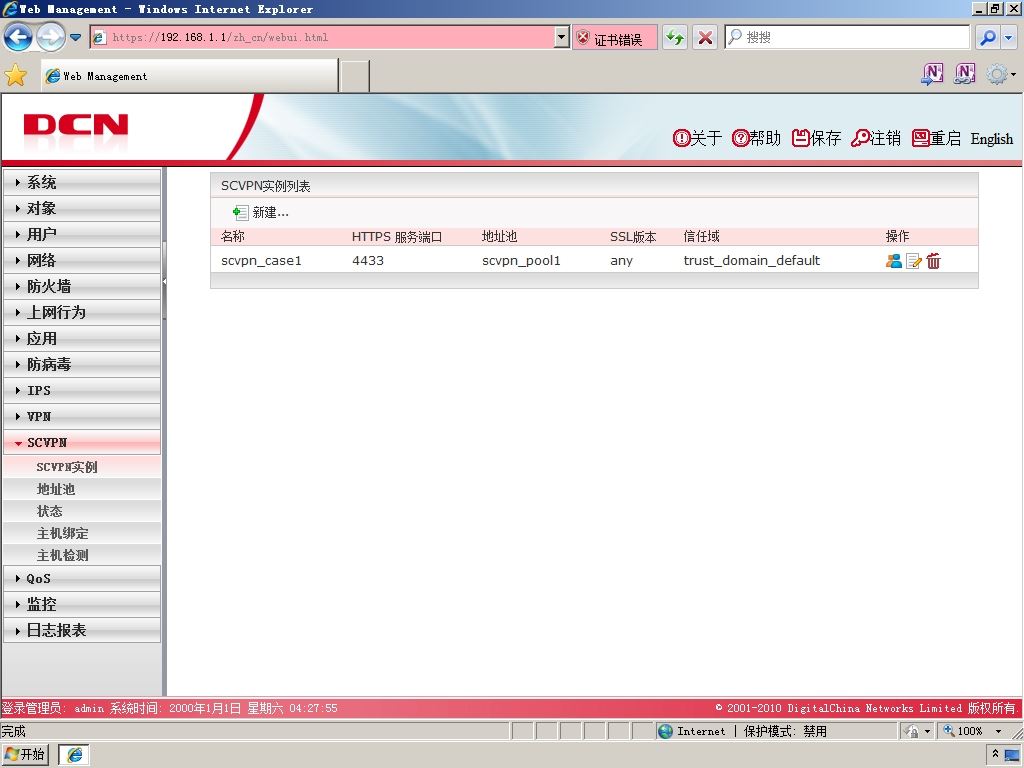Collapse SCVPN menu in sidebar
The width and height of the screenshot is (1024, 768).
[82, 442]
